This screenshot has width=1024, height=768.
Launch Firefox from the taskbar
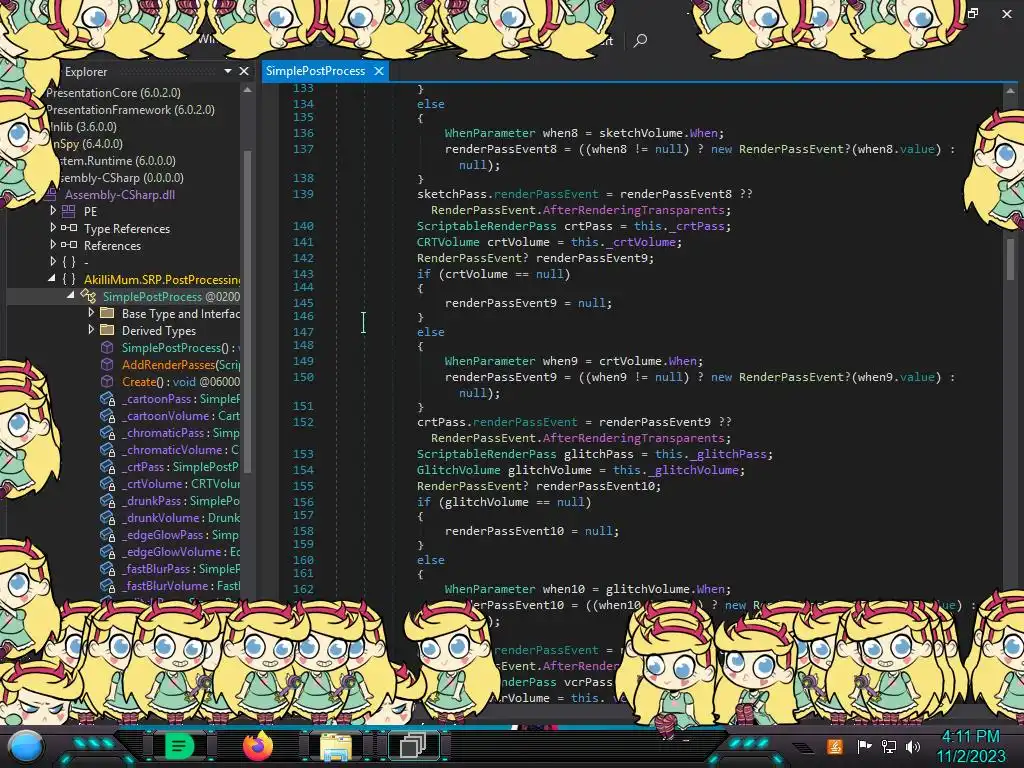click(257, 746)
